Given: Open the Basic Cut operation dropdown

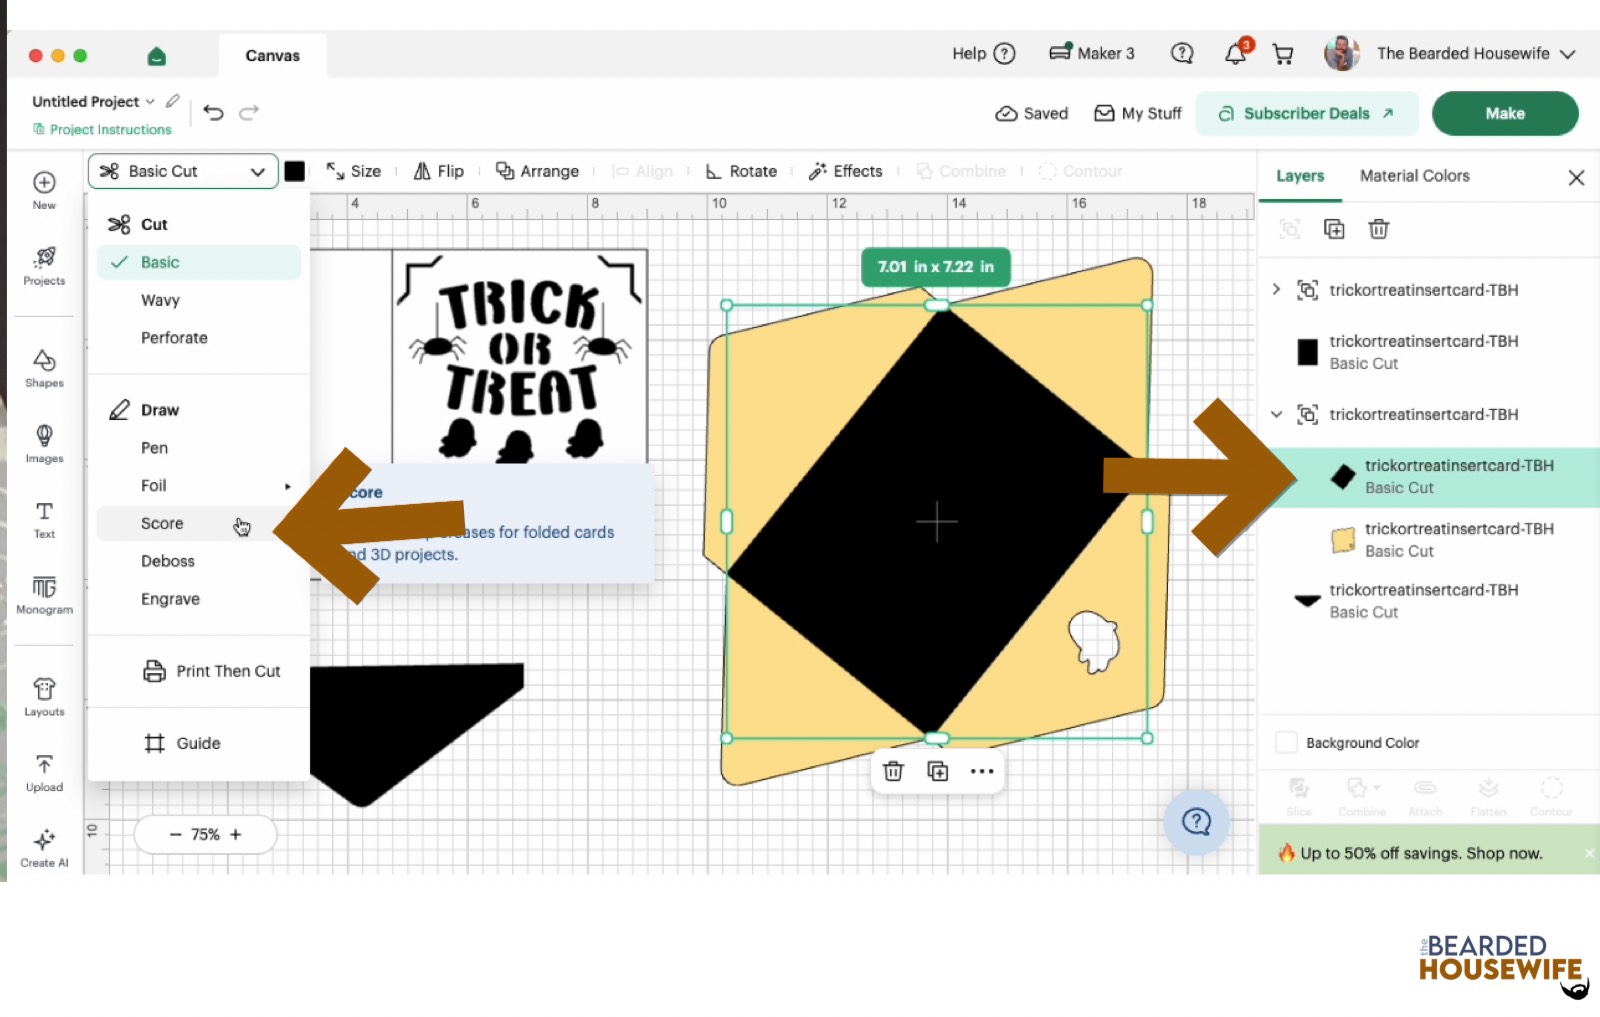Looking at the screenshot, I should coord(183,171).
